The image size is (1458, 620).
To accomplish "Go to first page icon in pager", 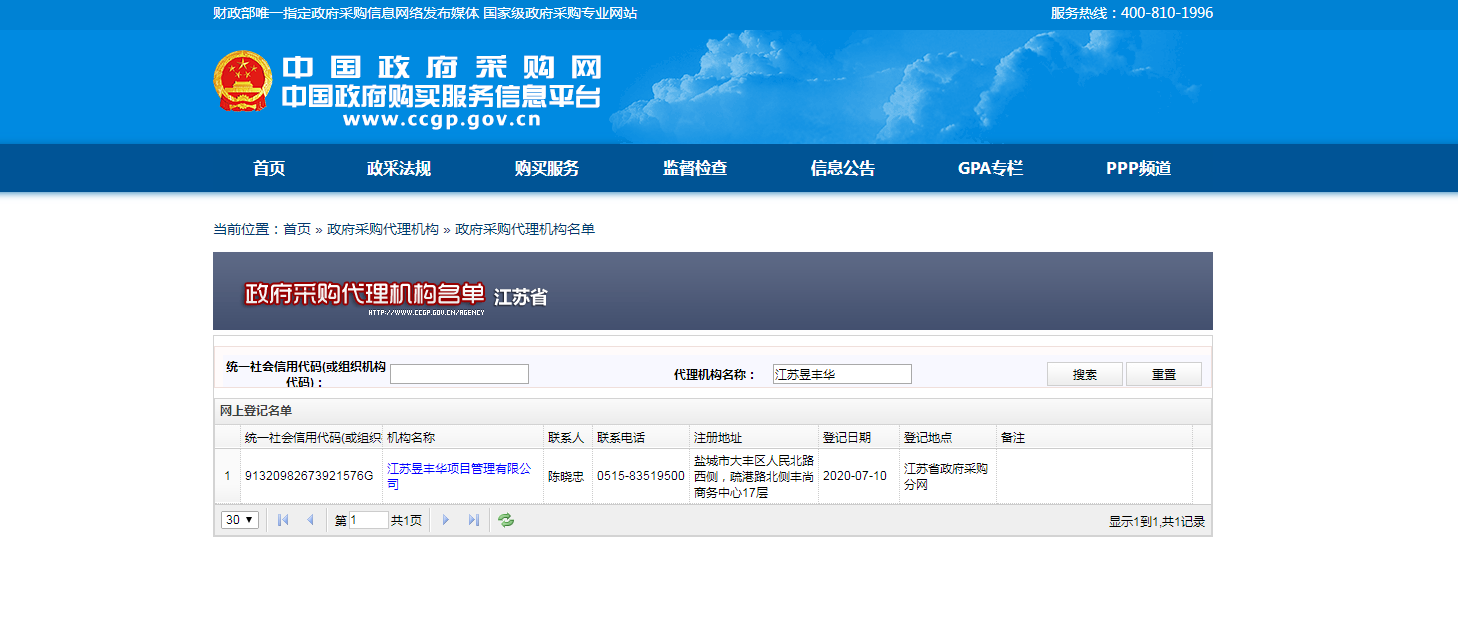I will click(283, 520).
